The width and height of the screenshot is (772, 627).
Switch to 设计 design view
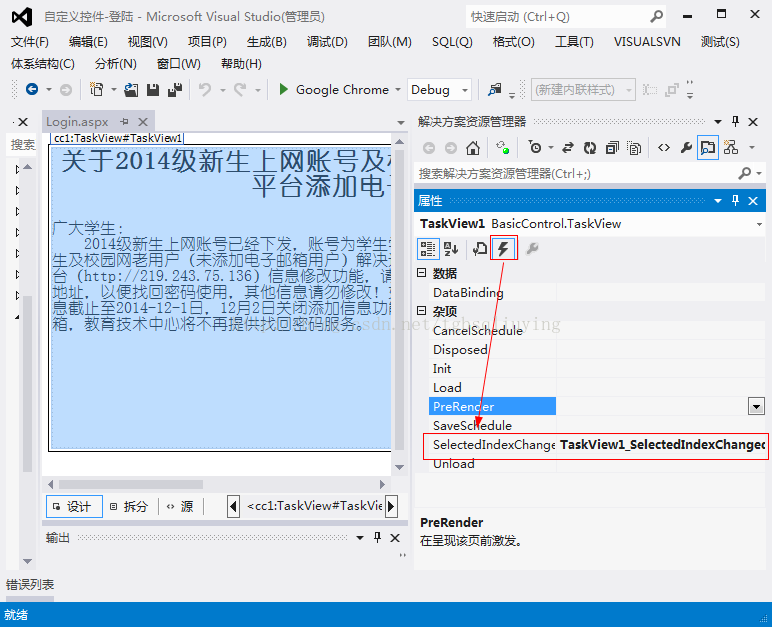(74, 506)
